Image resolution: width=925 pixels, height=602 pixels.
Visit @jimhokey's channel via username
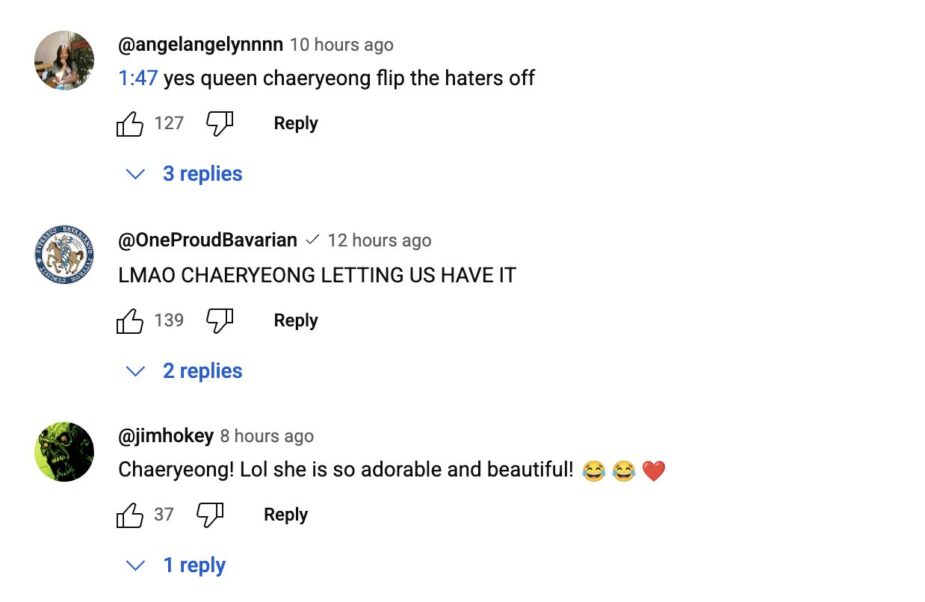pyautogui.click(x=165, y=436)
